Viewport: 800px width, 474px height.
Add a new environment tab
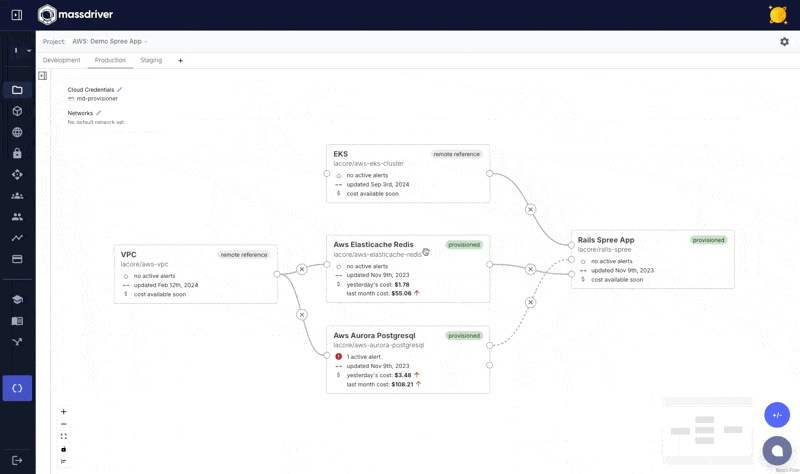point(181,61)
